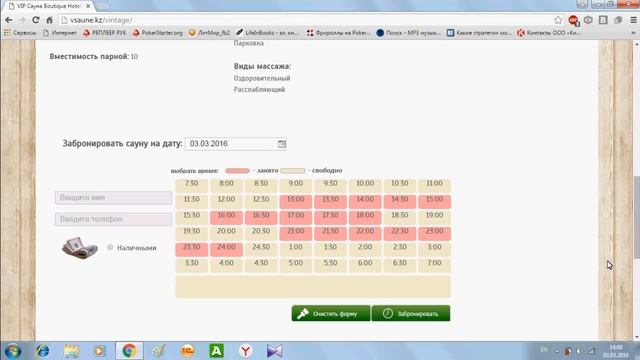Select the 7:30 time slot
The width and height of the screenshot is (640, 360).
[191, 186]
